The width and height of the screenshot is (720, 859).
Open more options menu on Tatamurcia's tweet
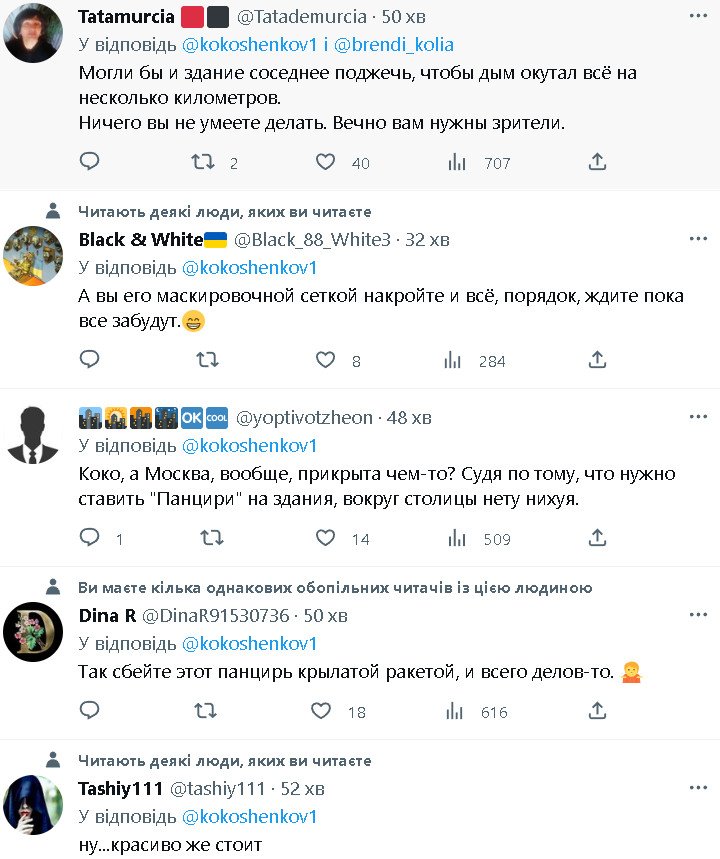coord(698,17)
